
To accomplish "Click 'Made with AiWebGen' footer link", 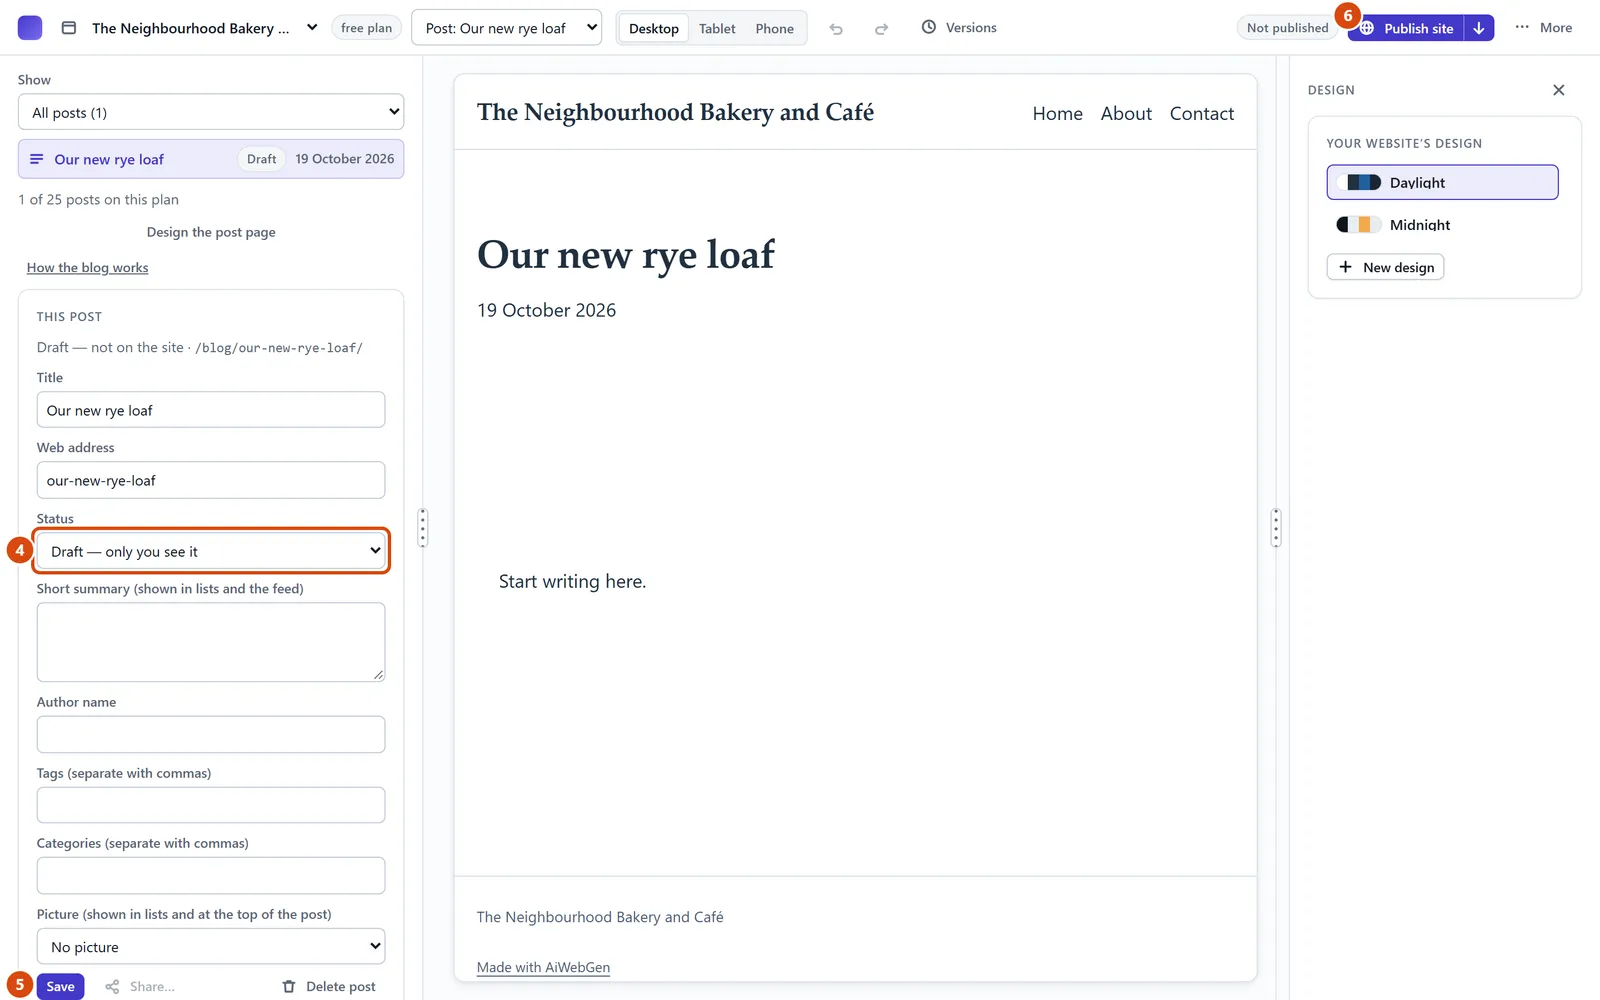I will (543, 967).
